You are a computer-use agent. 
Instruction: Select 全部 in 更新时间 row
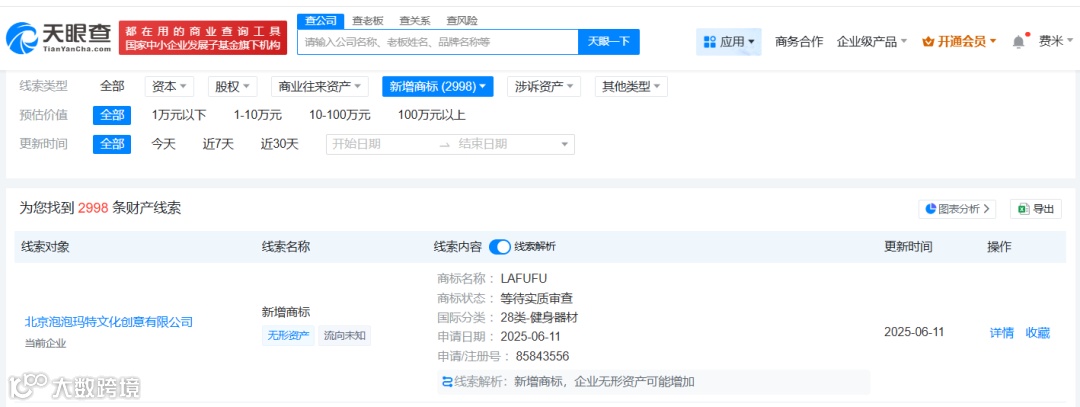click(112, 144)
